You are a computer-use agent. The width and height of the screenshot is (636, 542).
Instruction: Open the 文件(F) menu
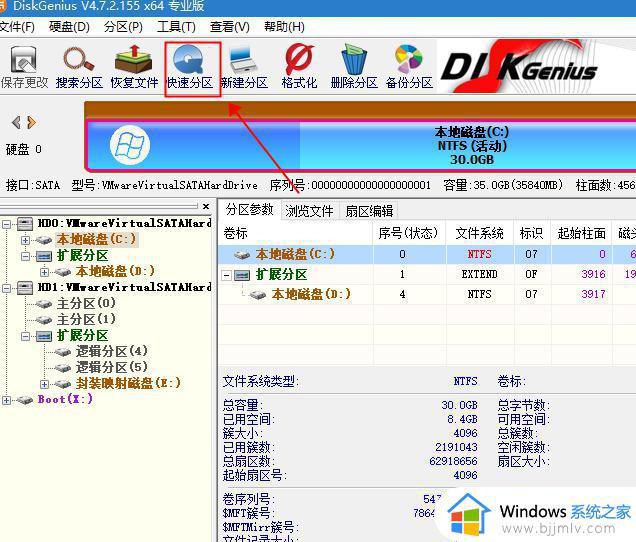[x=17, y=27]
